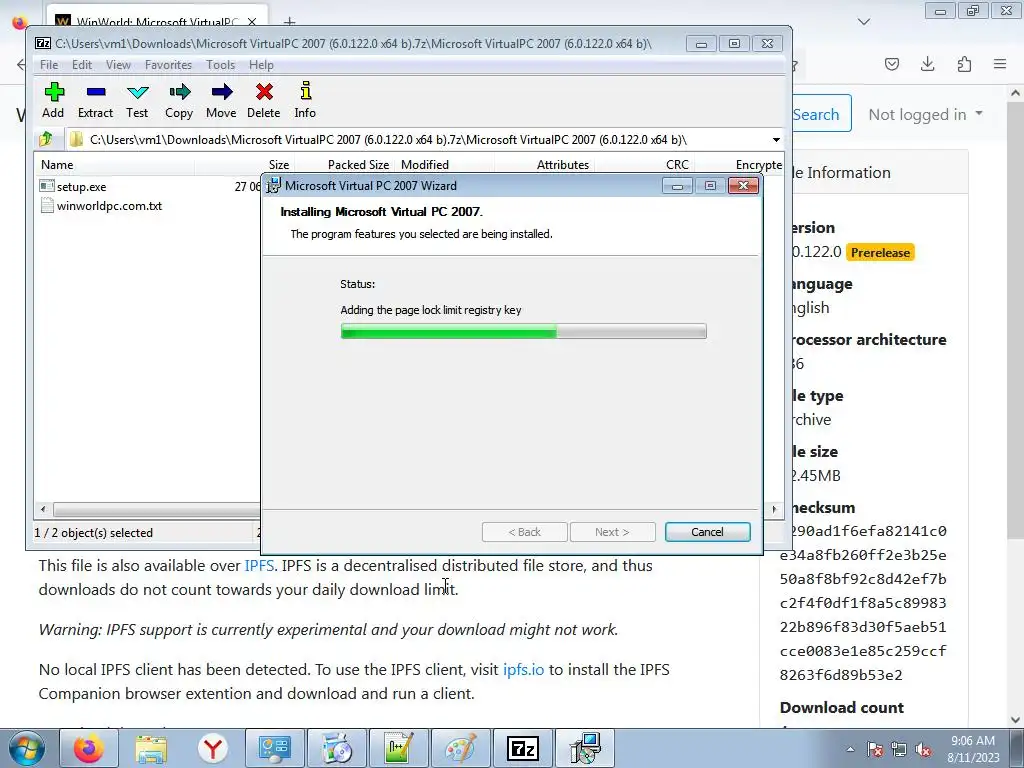Click the Firefox taskbar icon
Image resolution: width=1024 pixels, height=768 pixels.
[89, 748]
